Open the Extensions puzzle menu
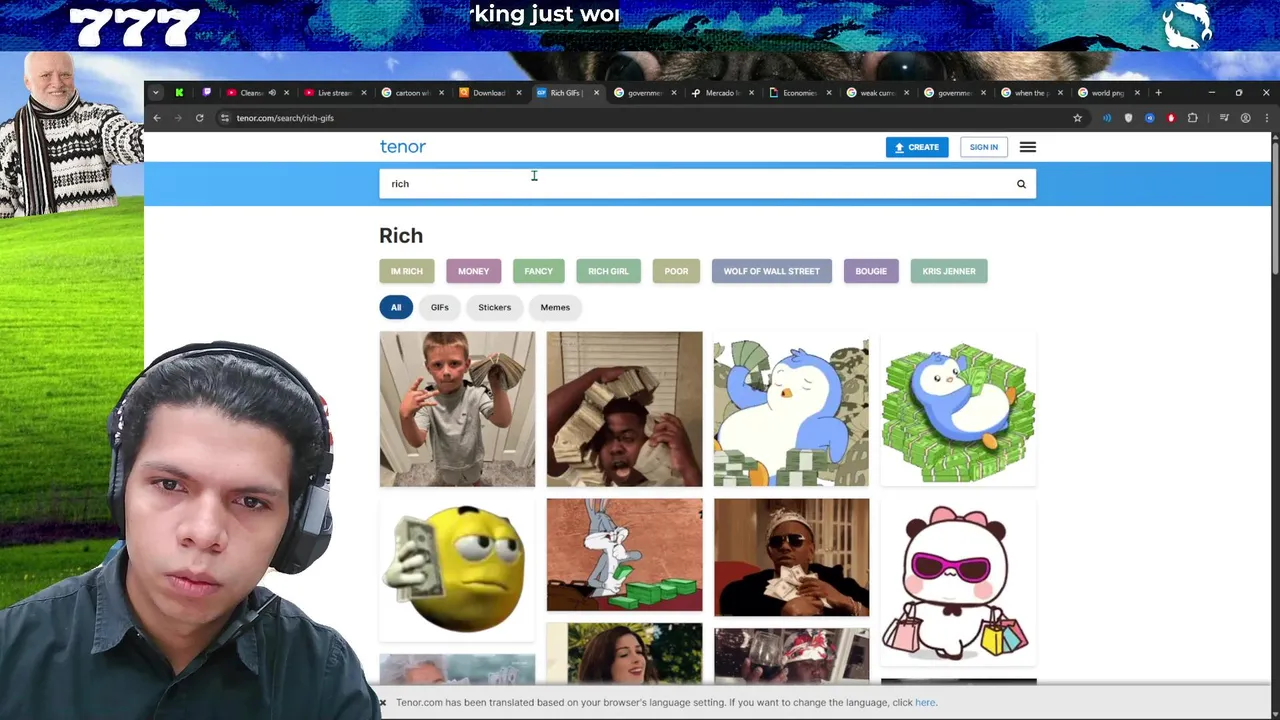 click(1192, 118)
